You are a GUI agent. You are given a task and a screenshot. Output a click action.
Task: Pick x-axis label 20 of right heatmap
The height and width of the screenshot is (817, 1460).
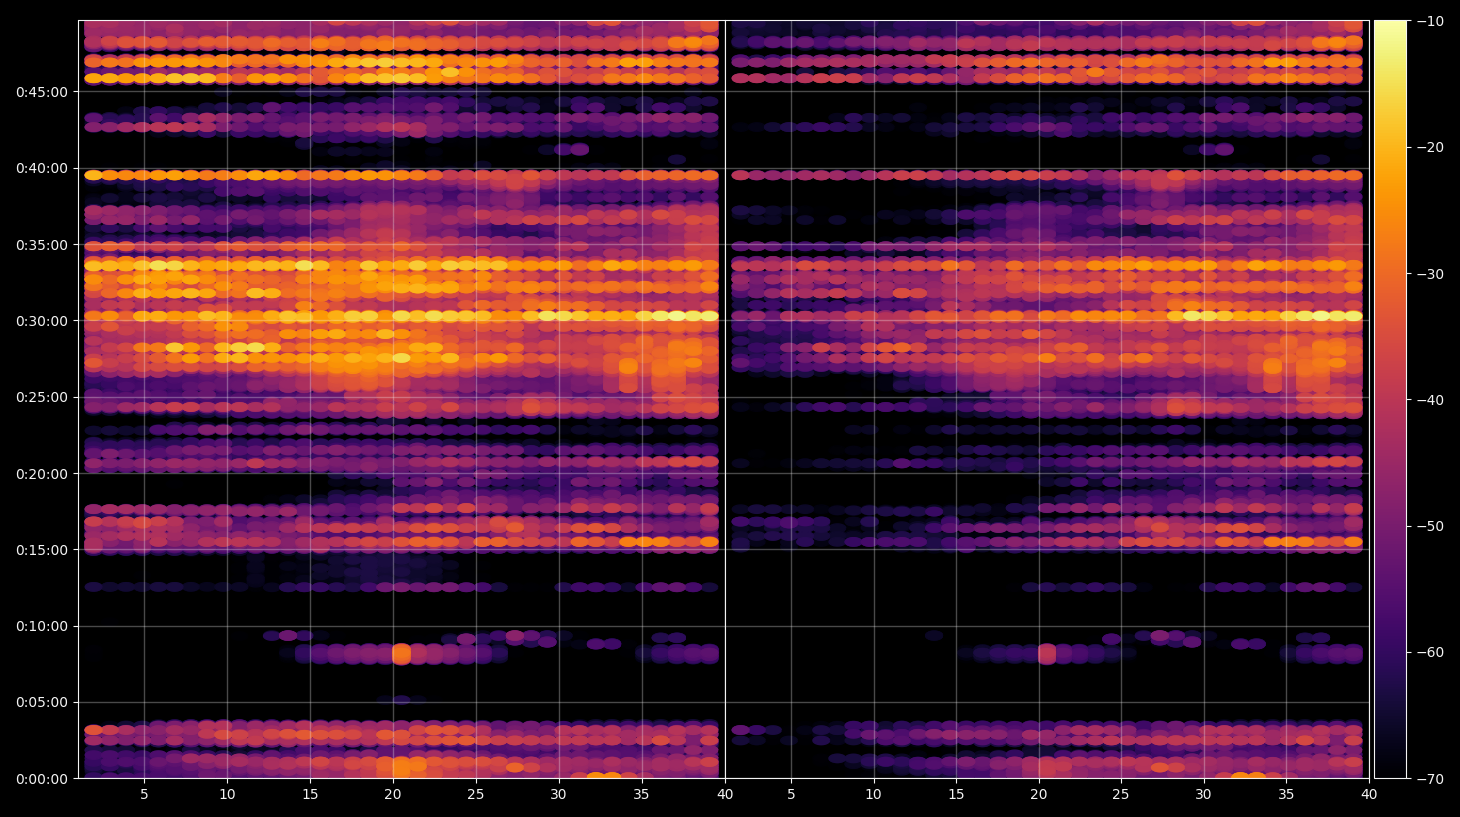pyautogui.click(x=1039, y=795)
